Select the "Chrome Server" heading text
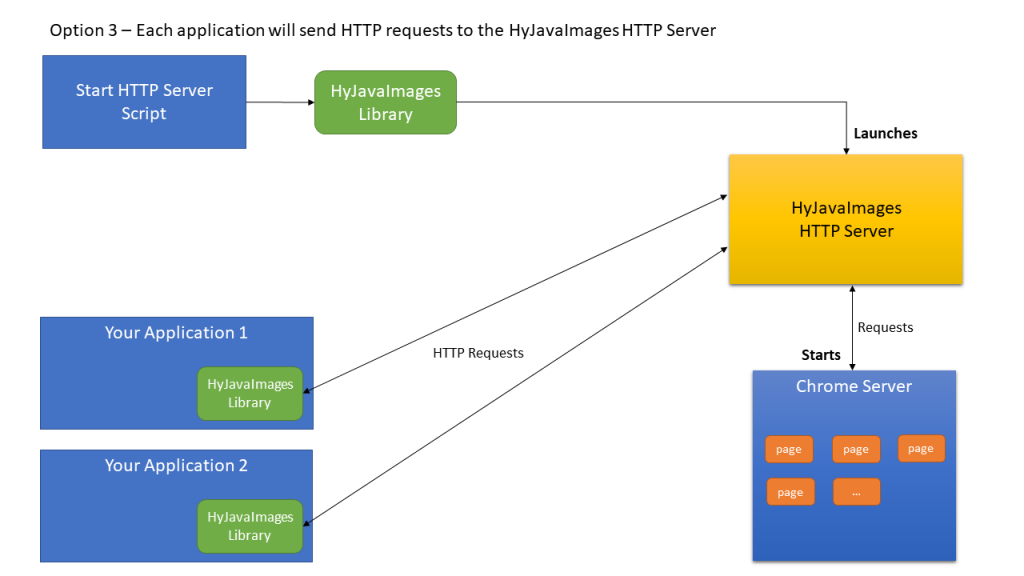The width and height of the screenshot is (1024, 576). click(854, 386)
